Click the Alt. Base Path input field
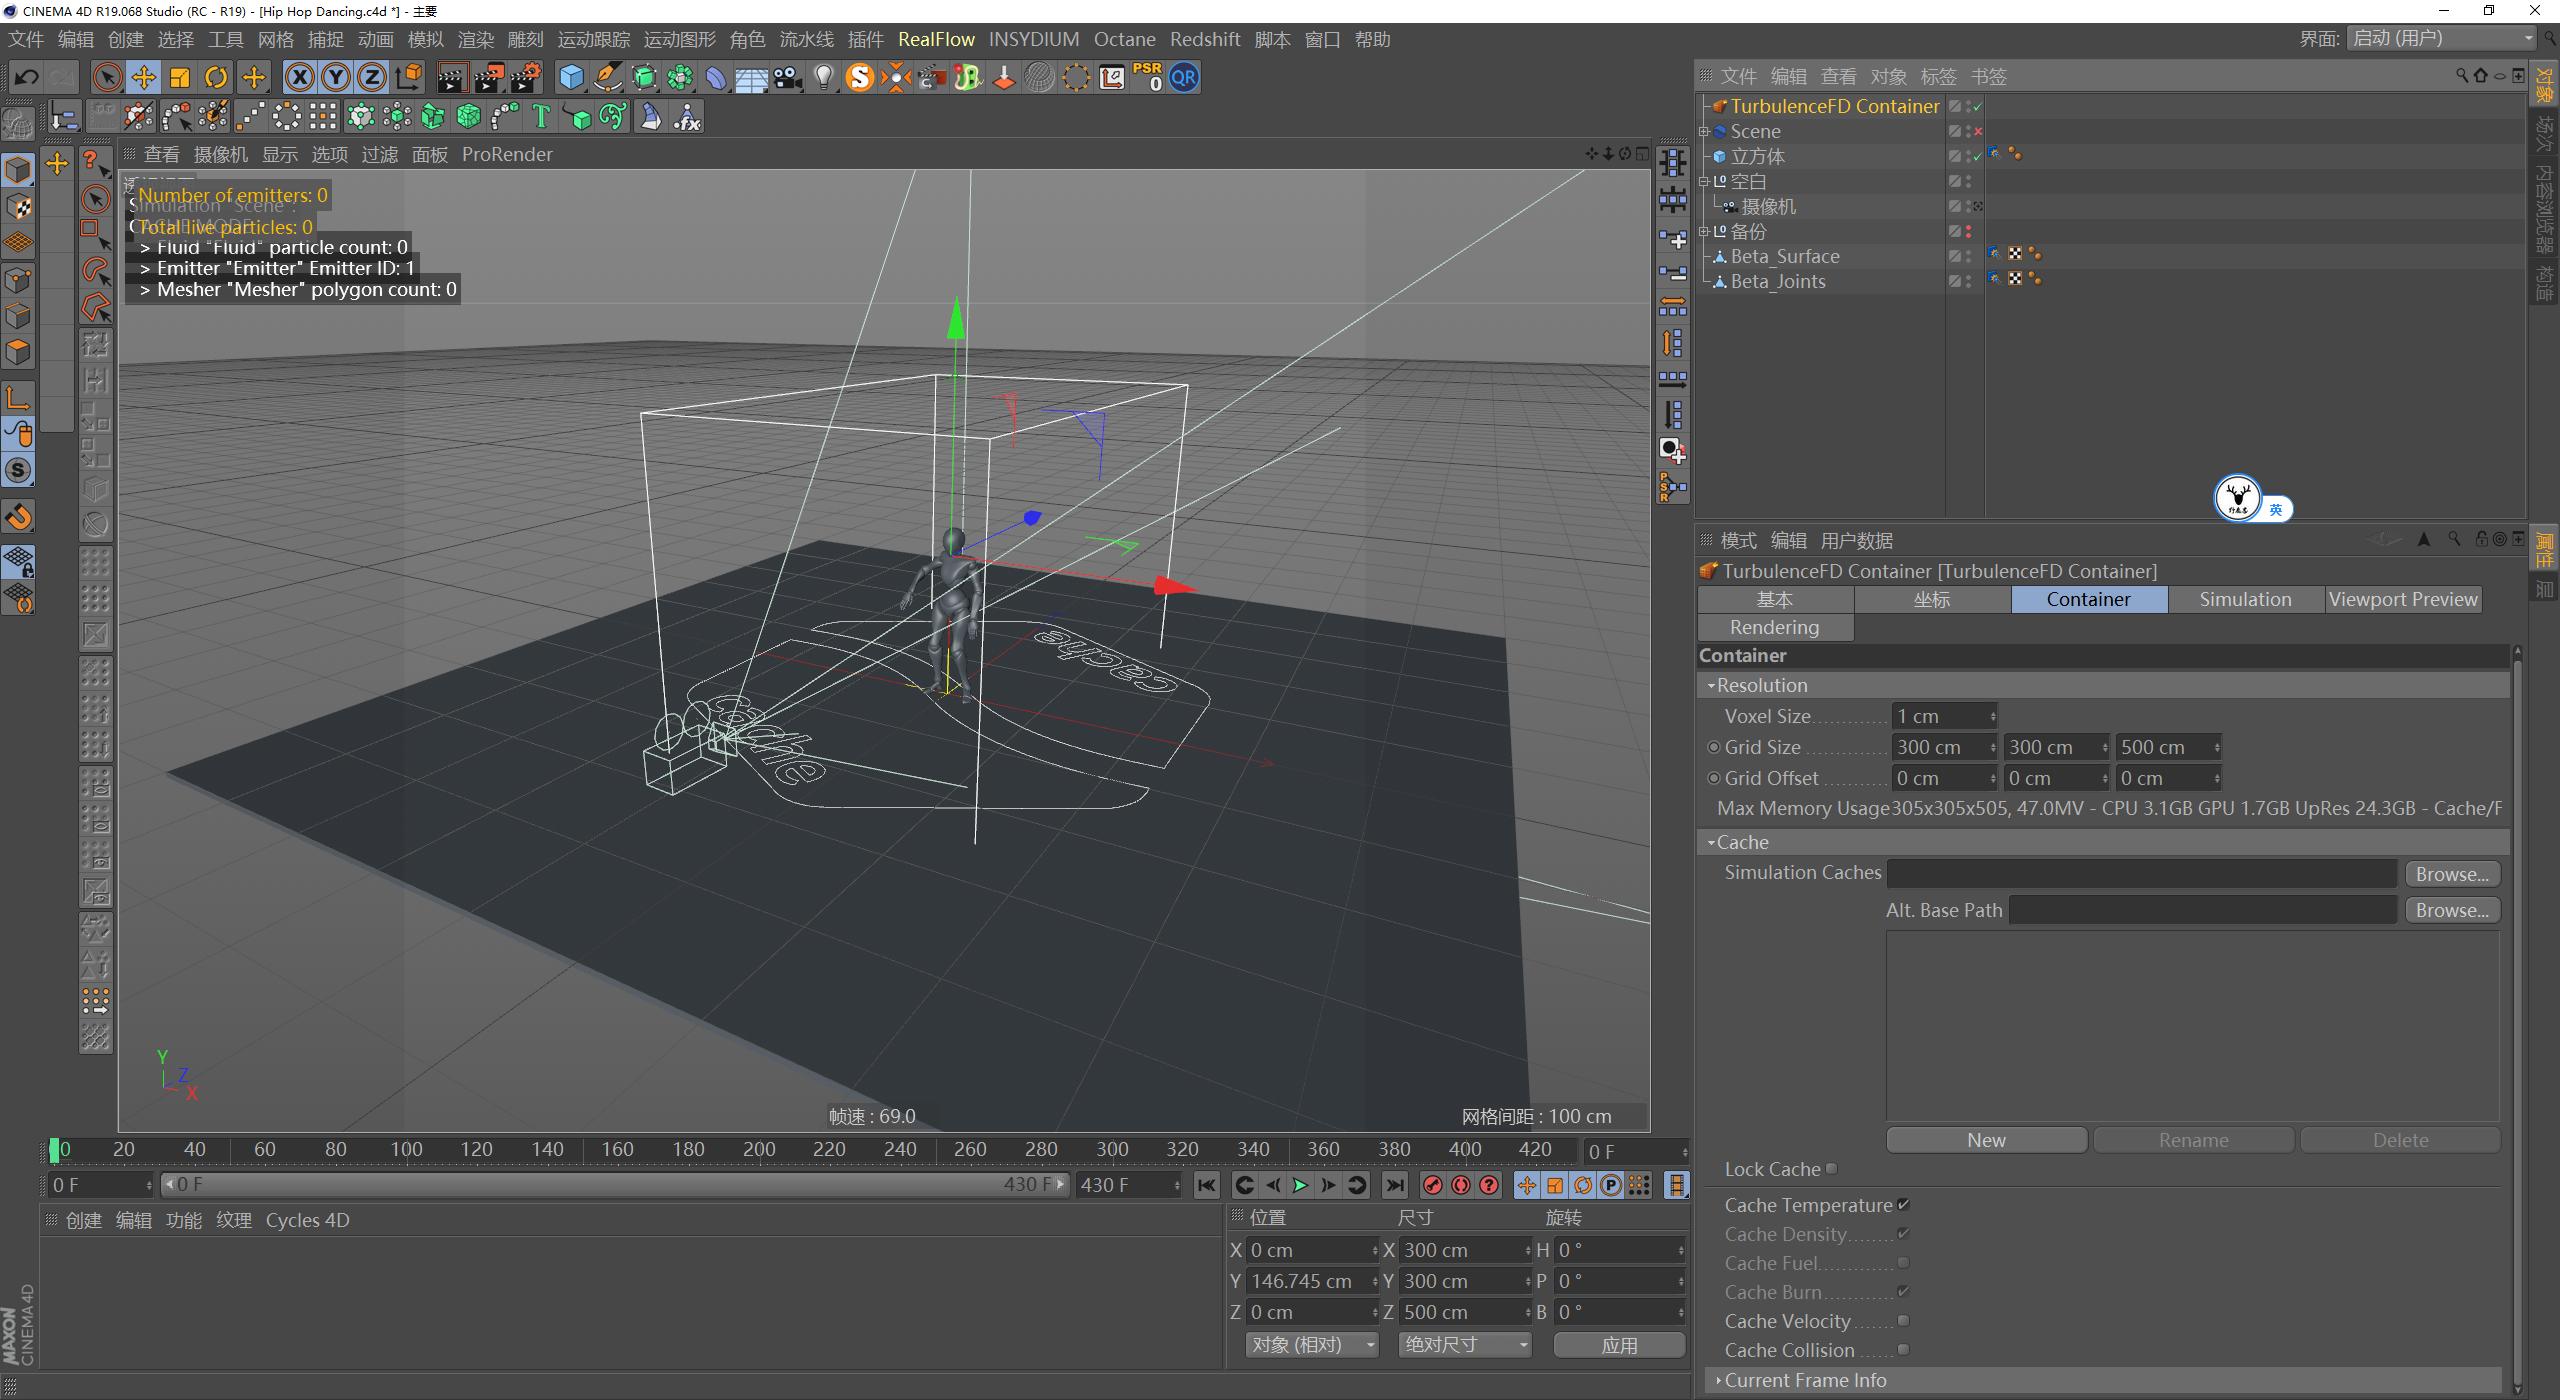This screenshot has width=2560, height=1400. click(x=2200, y=909)
